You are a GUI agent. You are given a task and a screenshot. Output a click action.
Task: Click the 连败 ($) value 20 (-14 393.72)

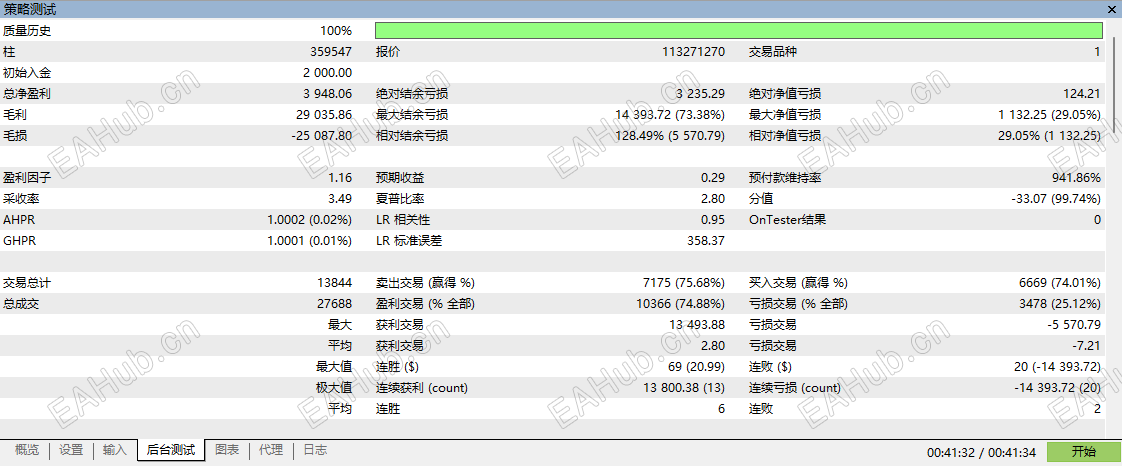1056,367
